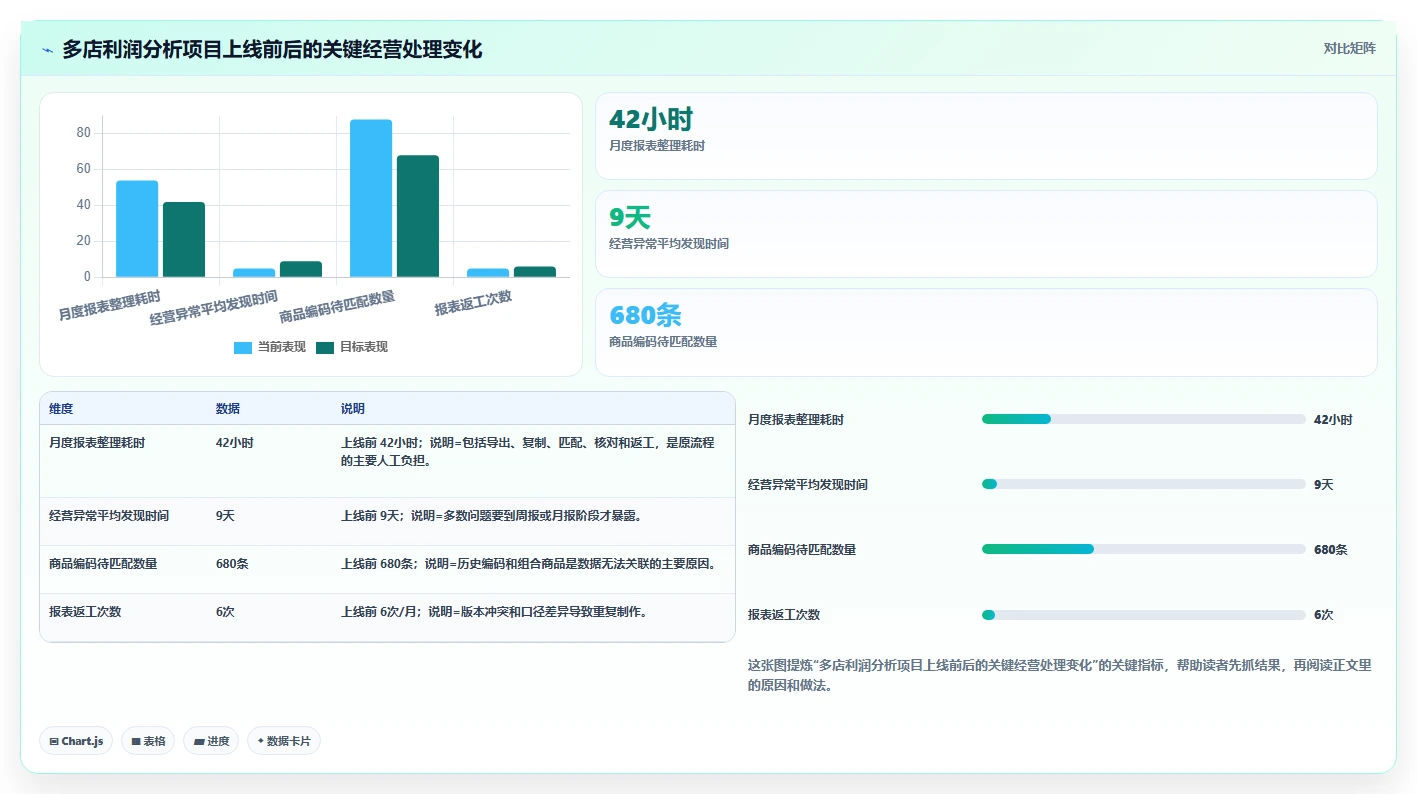Click the icon in the 进度 tag

click(x=198, y=742)
